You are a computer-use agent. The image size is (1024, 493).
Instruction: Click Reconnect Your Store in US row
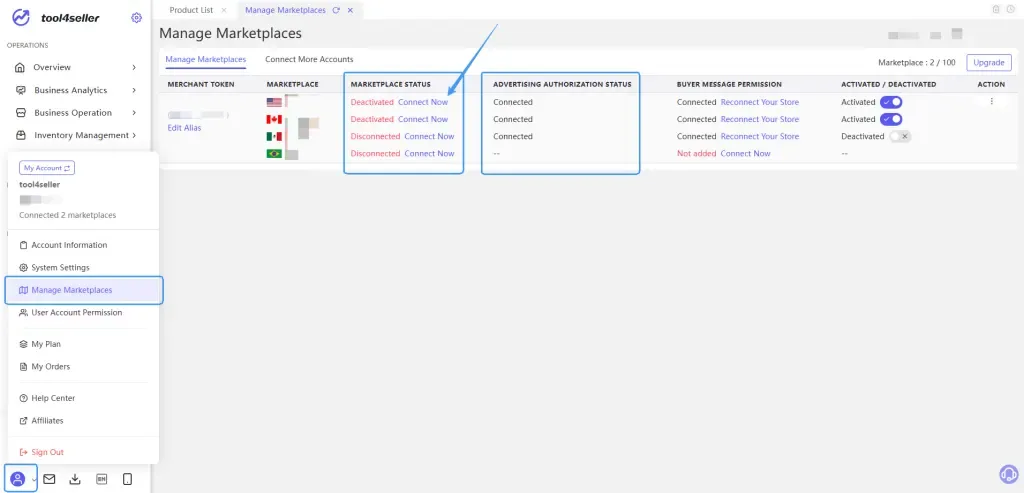[760, 102]
